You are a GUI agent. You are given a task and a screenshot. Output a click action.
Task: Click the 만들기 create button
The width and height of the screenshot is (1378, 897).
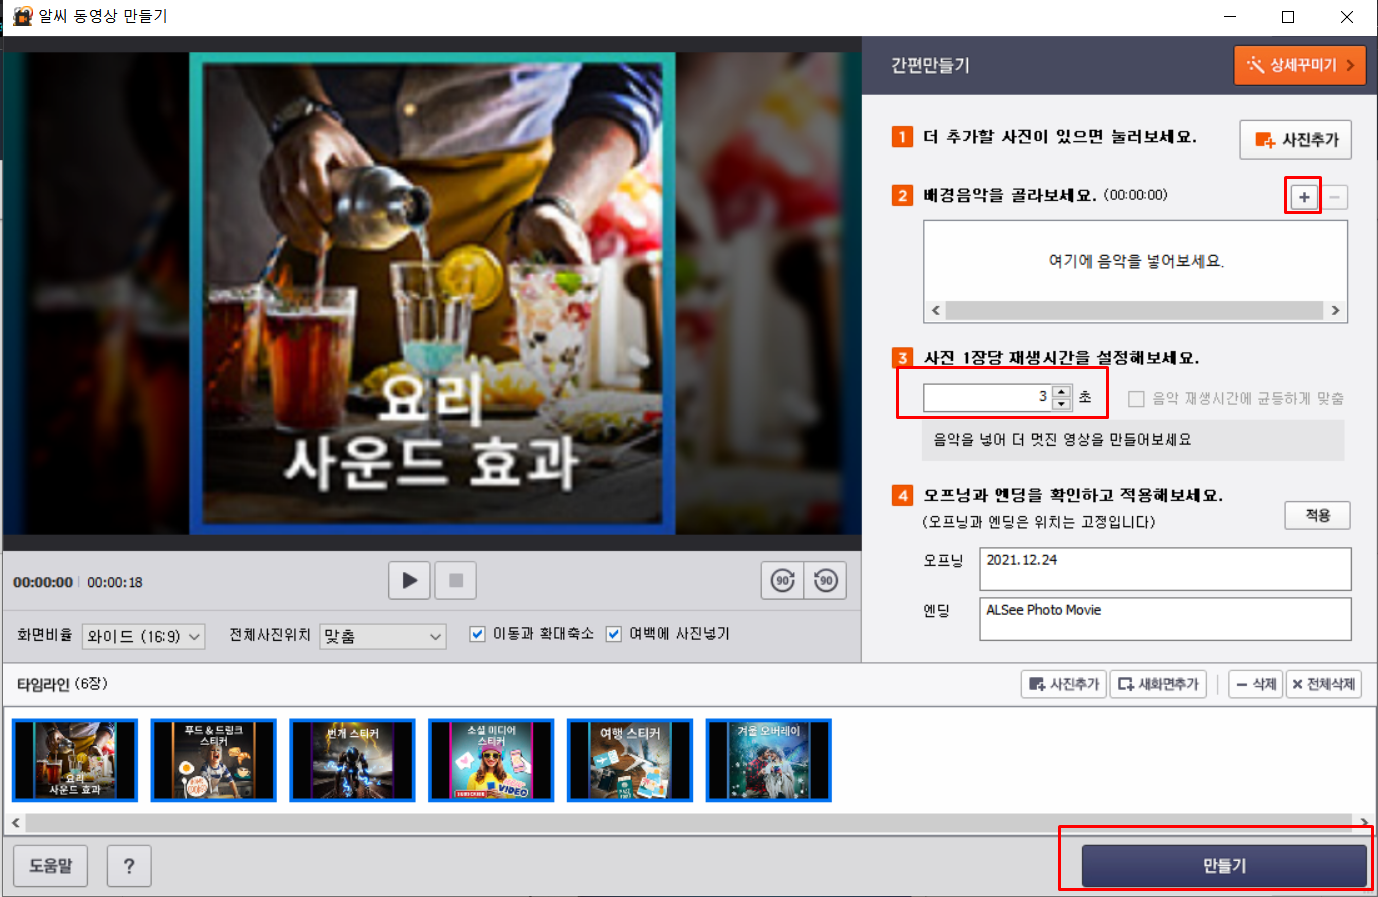tap(1224, 866)
